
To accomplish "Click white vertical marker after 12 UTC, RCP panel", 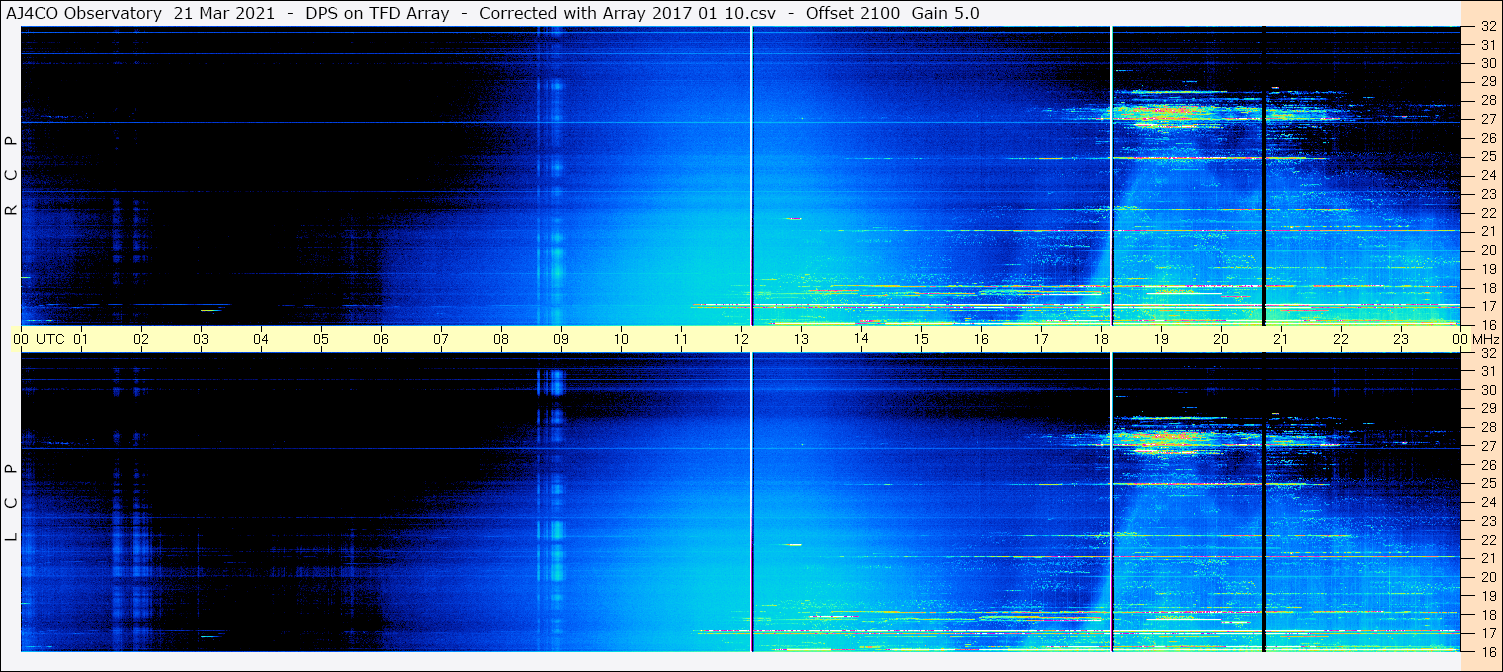I will (751, 176).
